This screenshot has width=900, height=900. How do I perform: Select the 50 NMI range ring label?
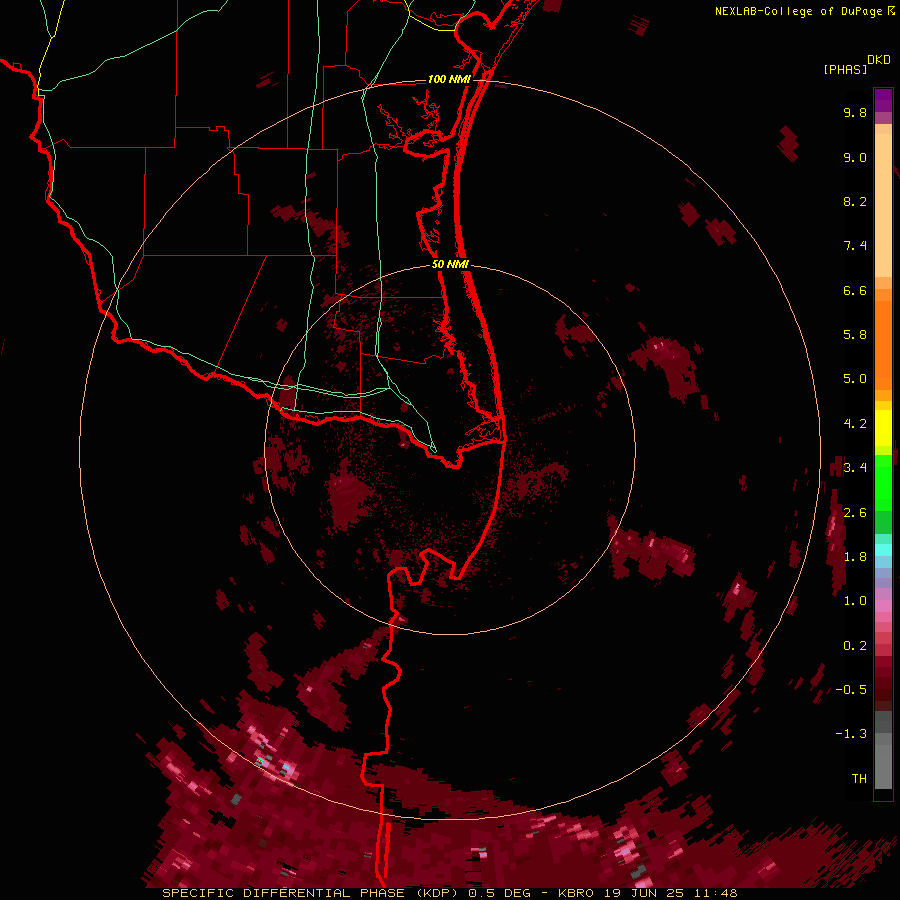tap(450, 264)
